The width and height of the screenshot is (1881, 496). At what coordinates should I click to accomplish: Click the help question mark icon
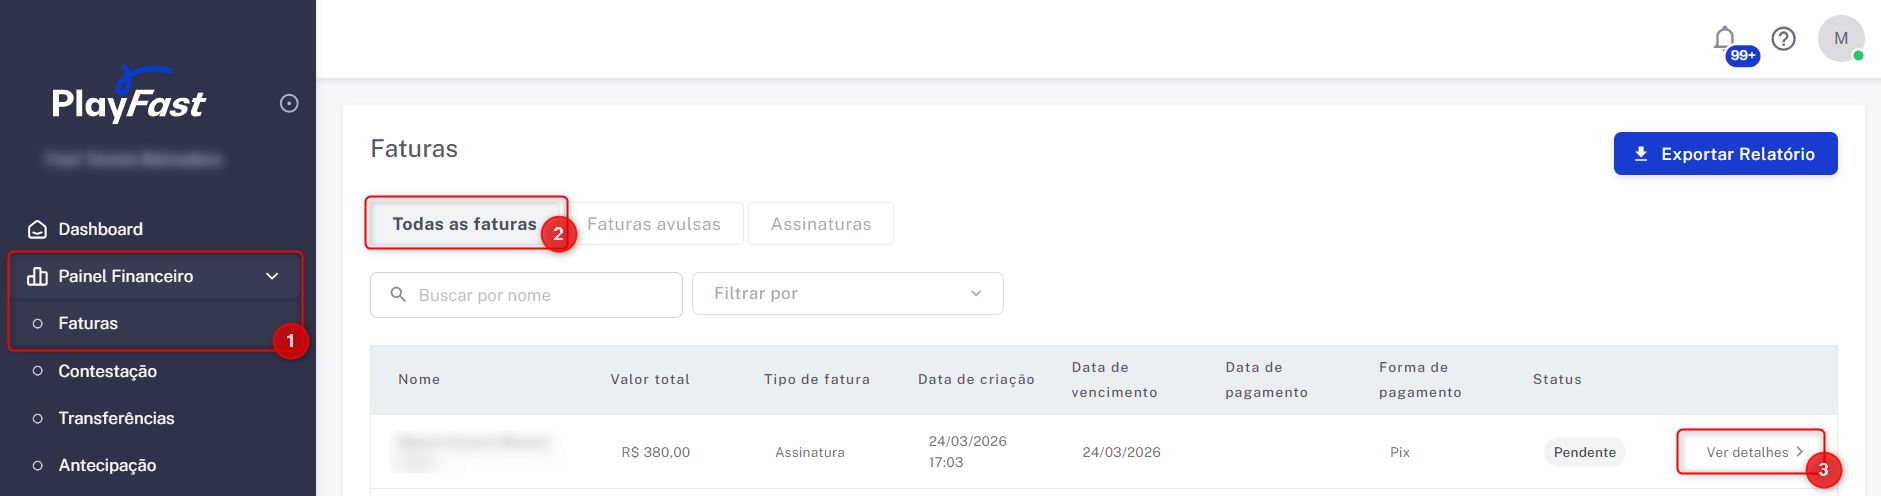click(x=1784, y=39)
